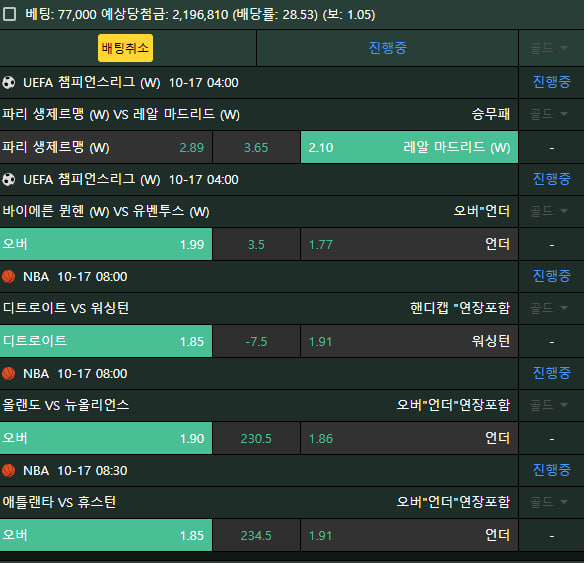
Task: Click the basketball icon for the 애틀랜타 game
Action: coord(9,471)
